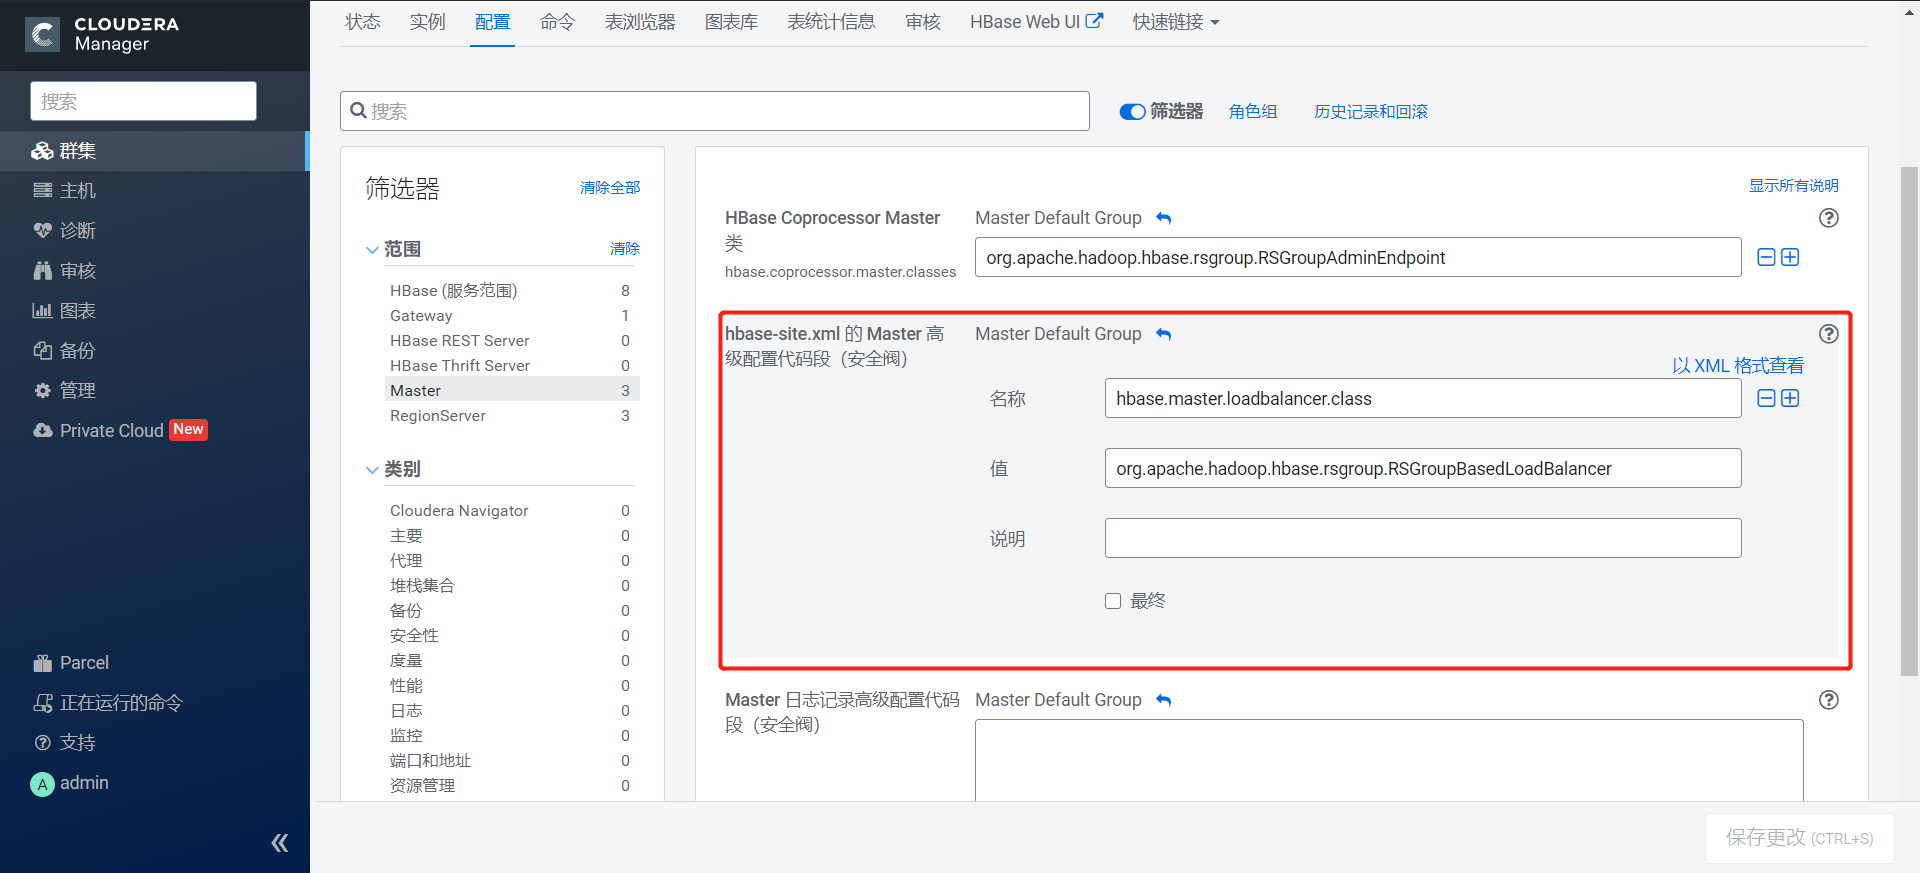
Task: Switch to the 实例 tab
Action: pyautogui.click(x=427, y=22)
